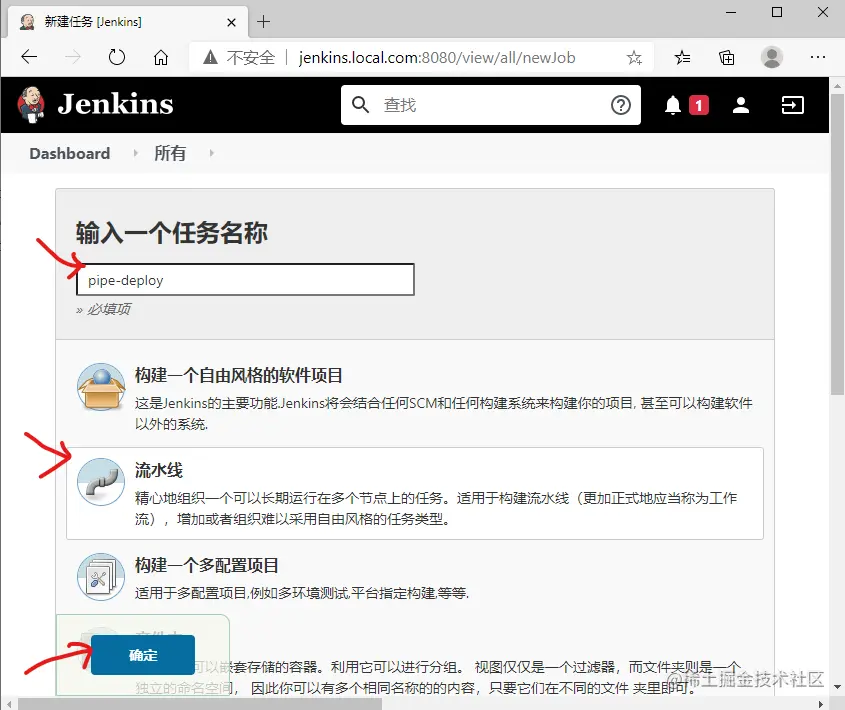845x710 pixels.
Task: Go to the Dashboard breadcrumb
Action: [70, 154]
